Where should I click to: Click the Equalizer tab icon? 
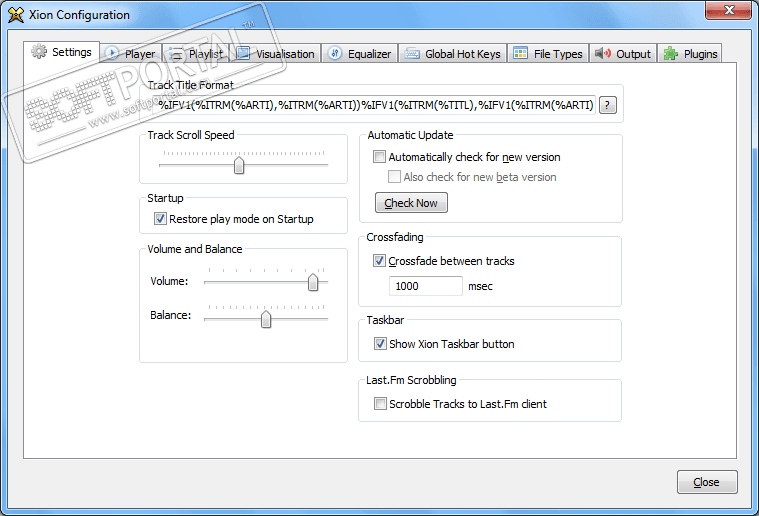tap(335, 53)
